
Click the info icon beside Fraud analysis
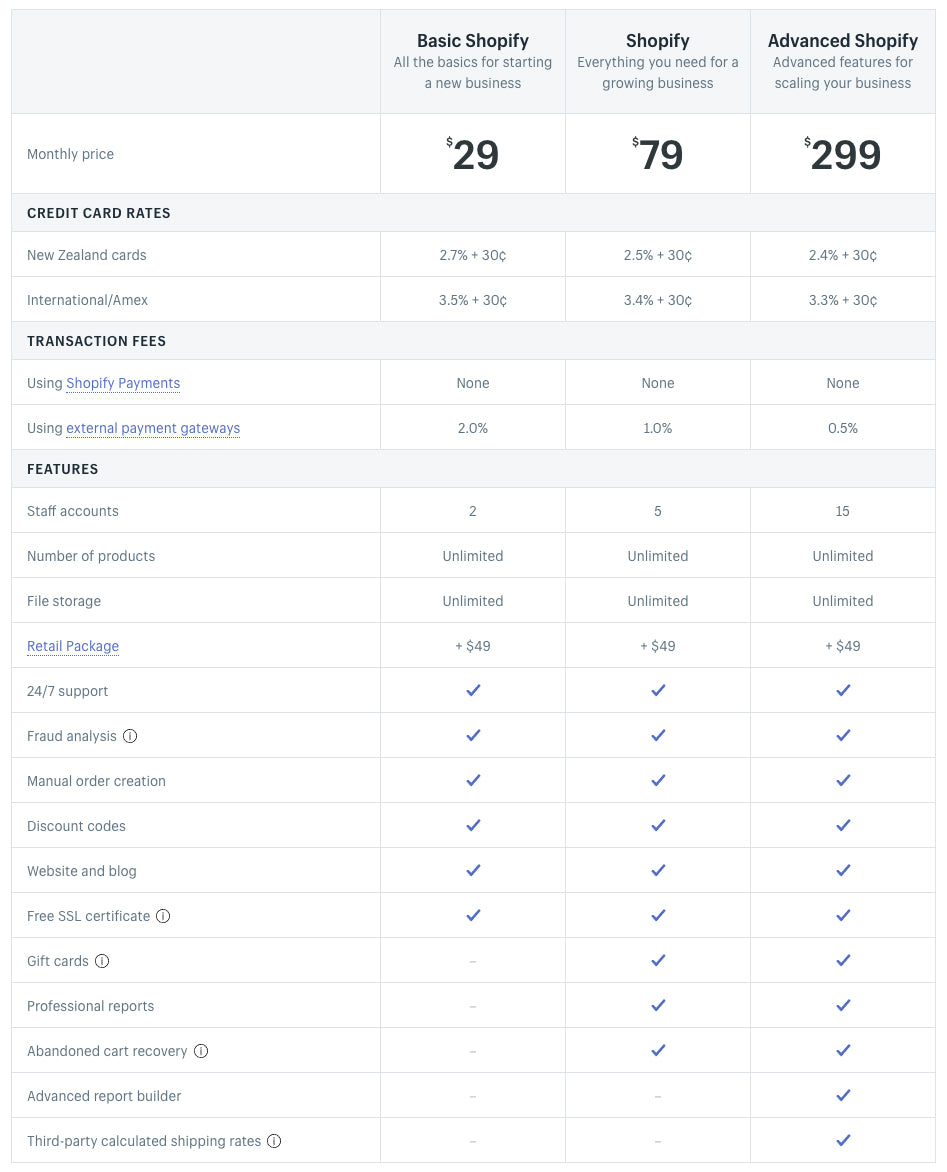tap(130, 736)
